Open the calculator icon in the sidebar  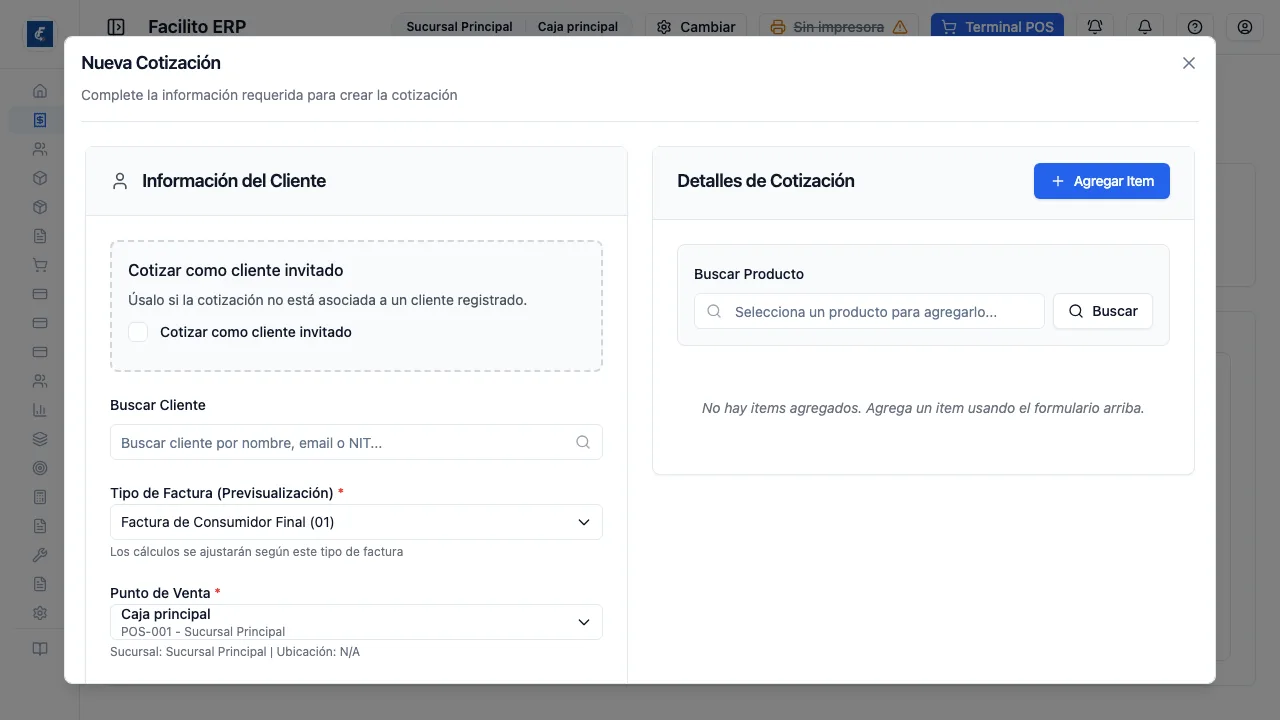pos(40,497)
